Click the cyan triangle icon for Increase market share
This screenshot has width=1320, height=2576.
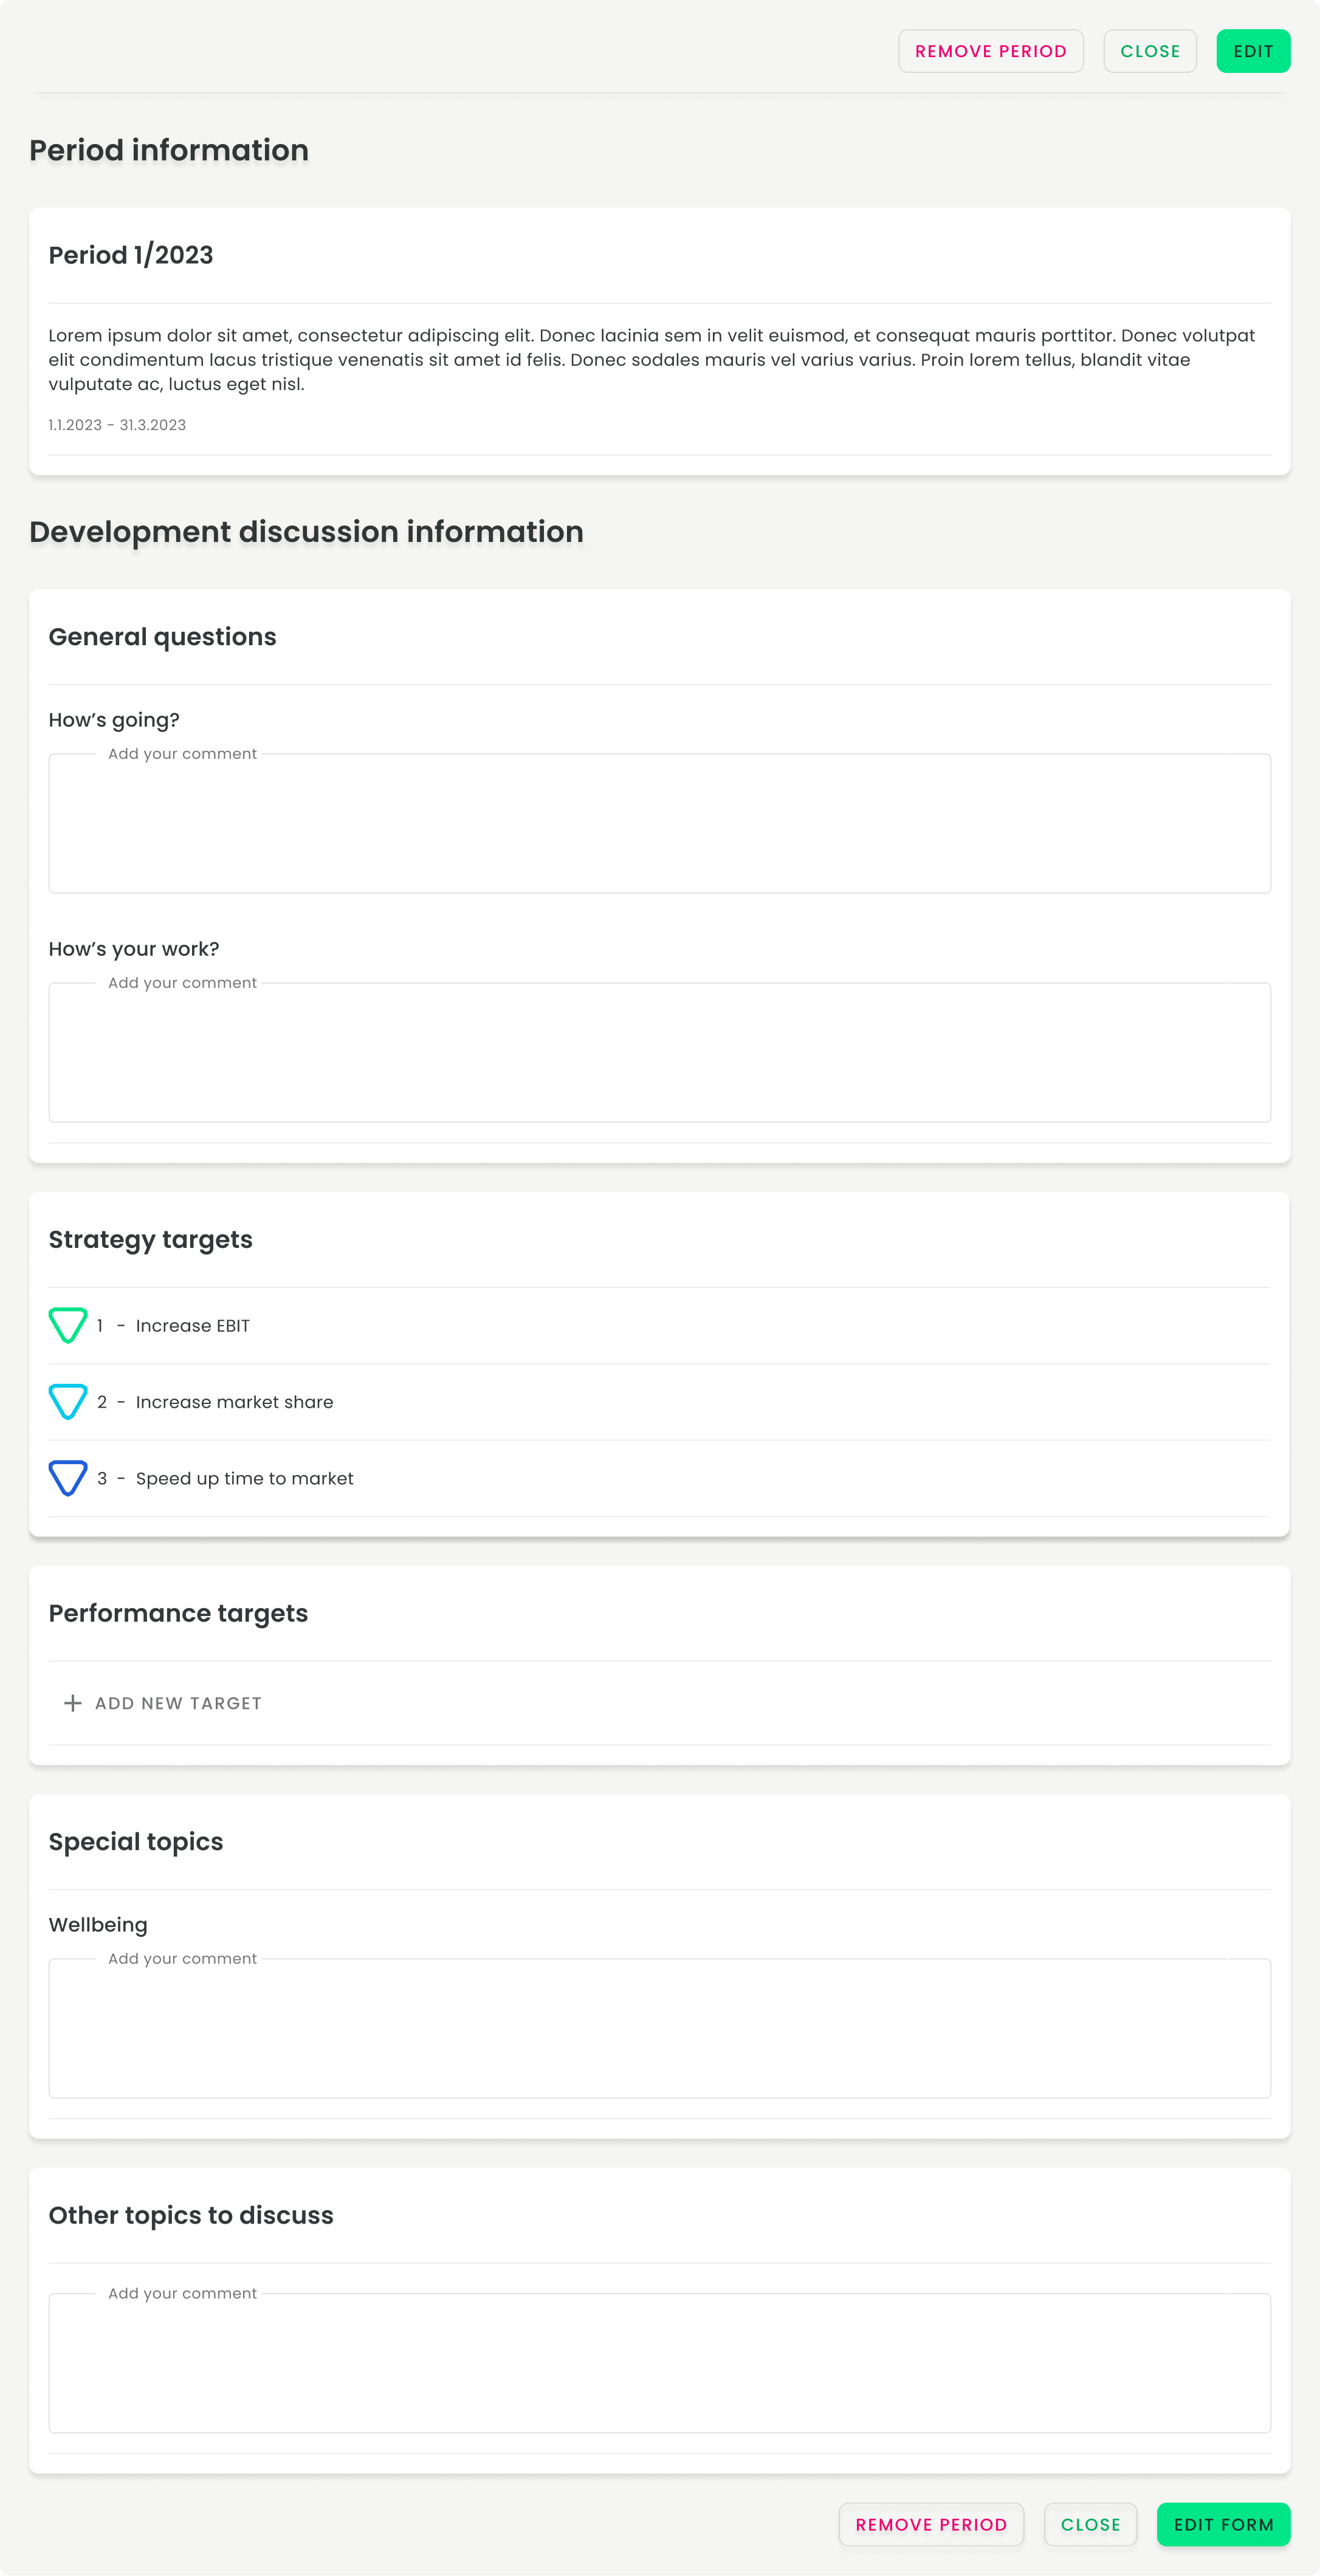[x=68, y=1401]
